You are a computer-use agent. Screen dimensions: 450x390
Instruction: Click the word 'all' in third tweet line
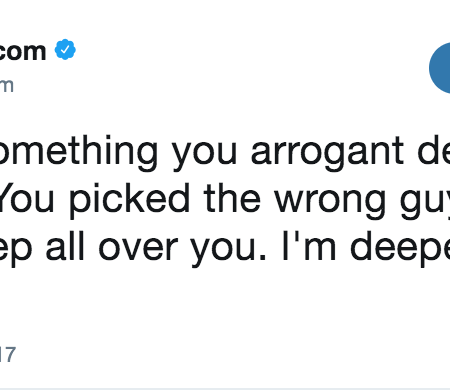point(65,246)
